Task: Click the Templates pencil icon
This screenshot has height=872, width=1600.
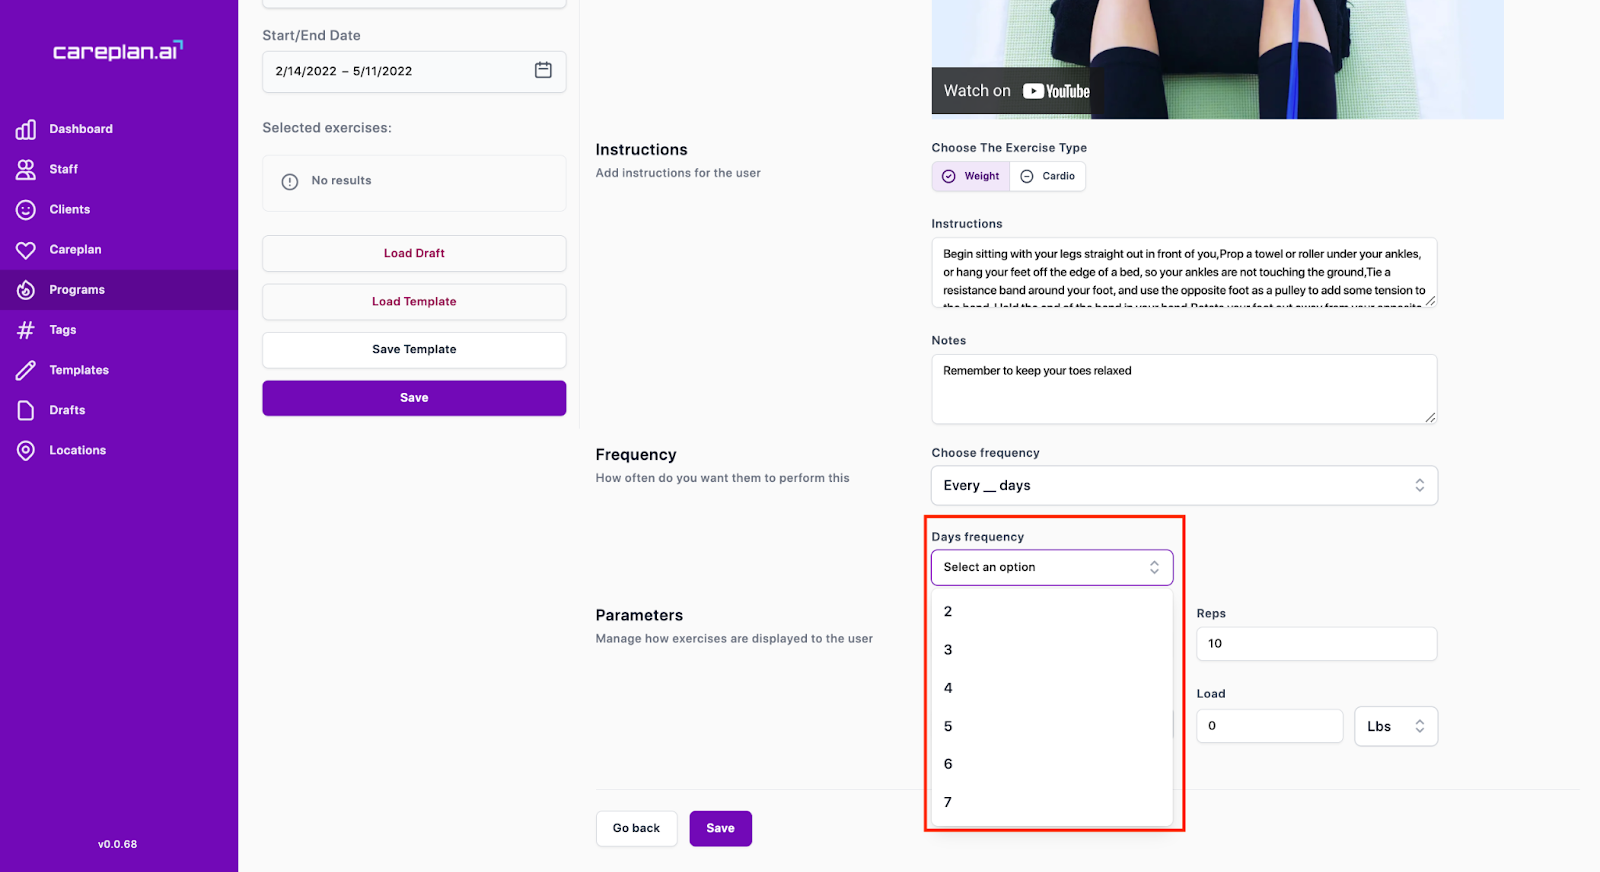Action: tap(26, 370)
